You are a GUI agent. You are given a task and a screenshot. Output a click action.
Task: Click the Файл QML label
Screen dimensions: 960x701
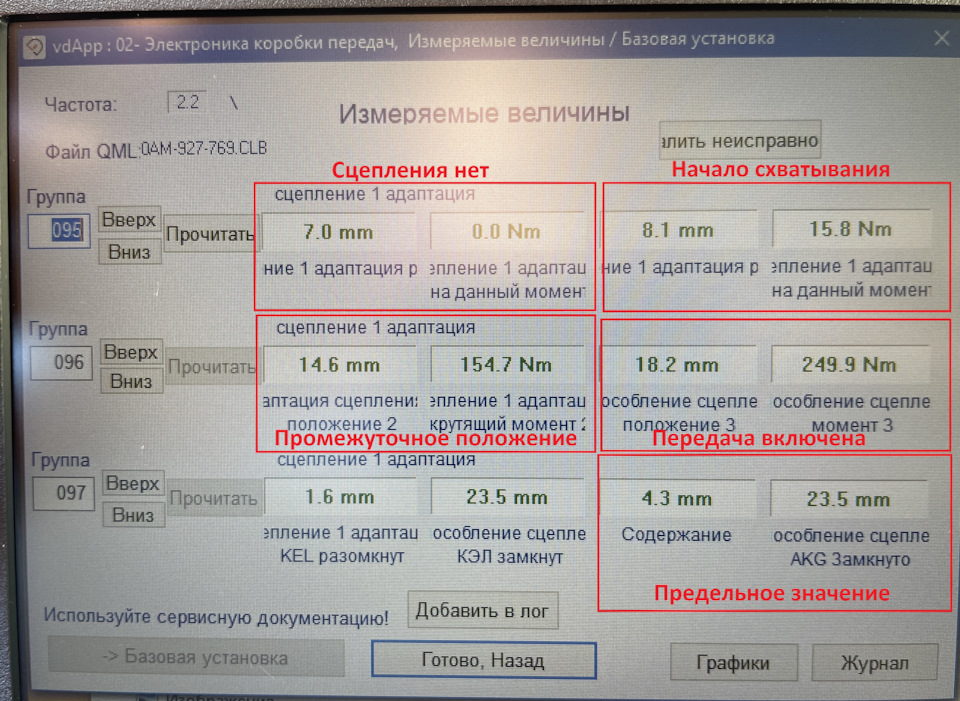pos(91,151)
